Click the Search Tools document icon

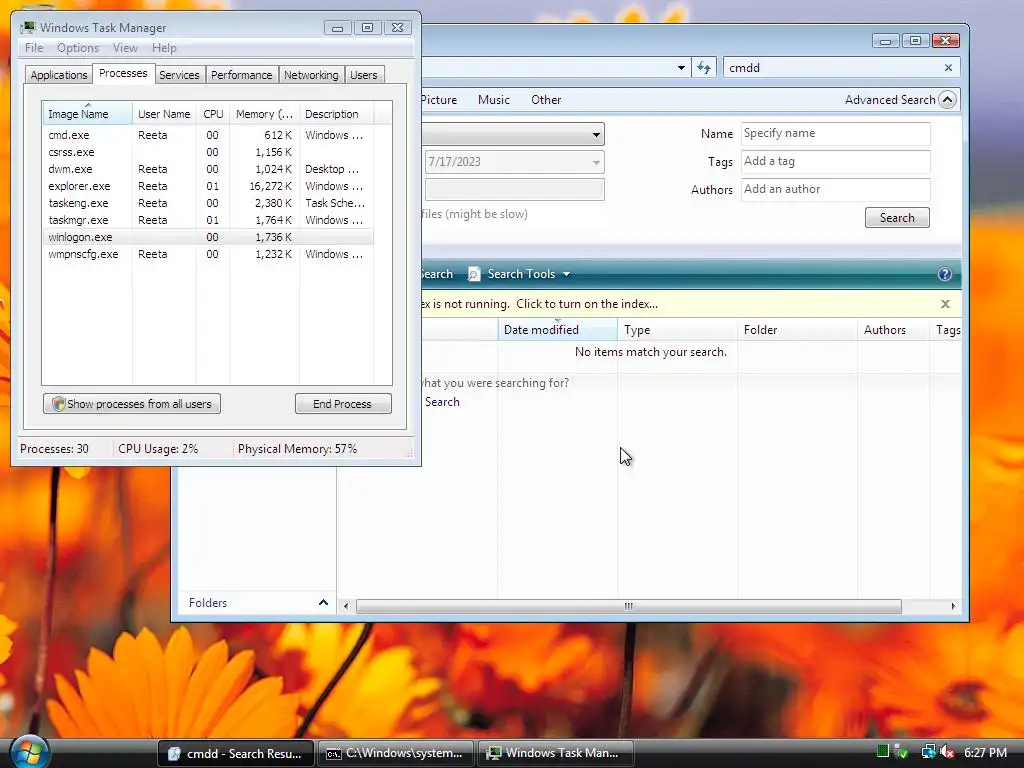pyautogui.click(x=474, y=274)
